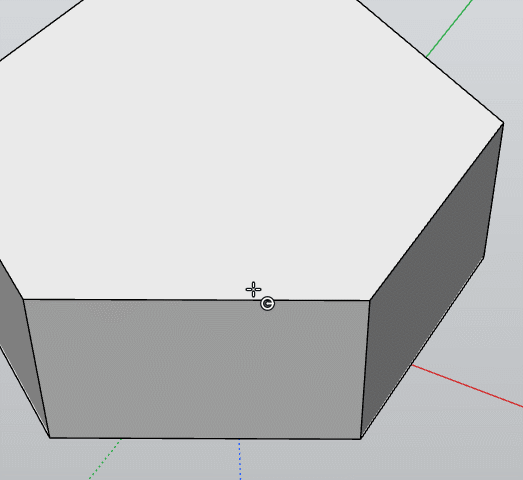
Task: Select the back-left top edge of the hexagon
Action: [x=42, y=31]
